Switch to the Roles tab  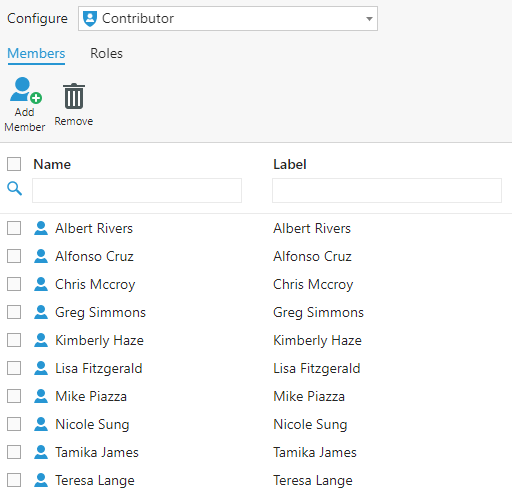click(106, 53)
